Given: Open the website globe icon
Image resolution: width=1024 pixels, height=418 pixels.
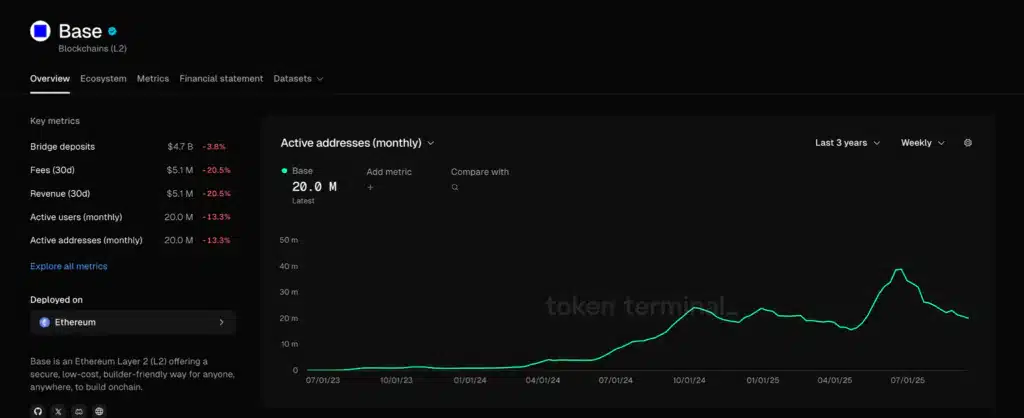Looking at the screenshot, I should (x=98, y=411).
